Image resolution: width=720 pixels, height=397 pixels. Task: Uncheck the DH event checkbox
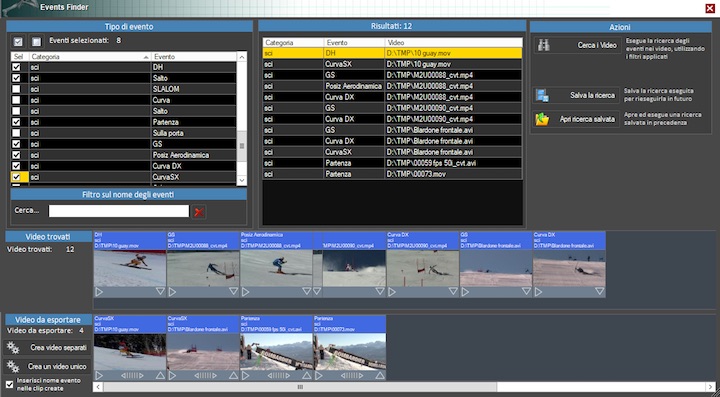click(x=16, y=67)
